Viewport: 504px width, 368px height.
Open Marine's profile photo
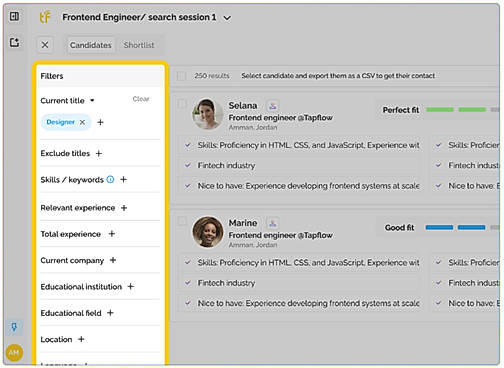click(x=207, y=232)
